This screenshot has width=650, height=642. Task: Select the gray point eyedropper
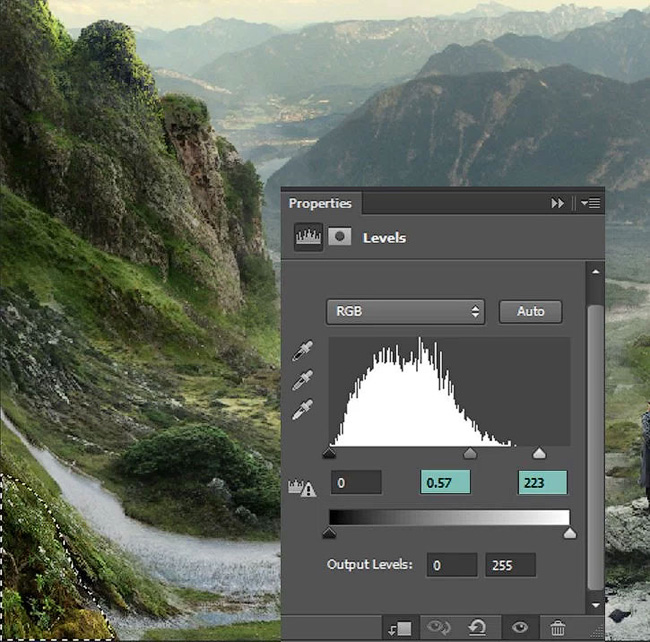click(303, 380)
